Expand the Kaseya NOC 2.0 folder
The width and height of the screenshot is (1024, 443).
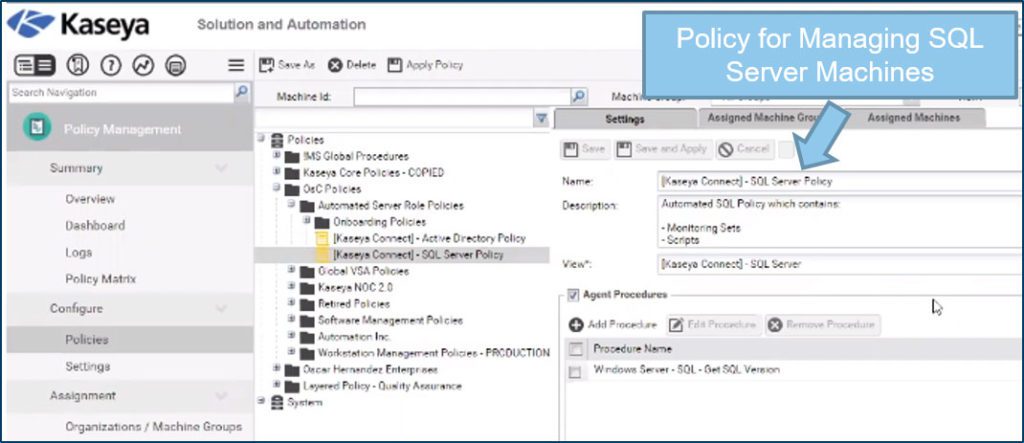[292, 286]
